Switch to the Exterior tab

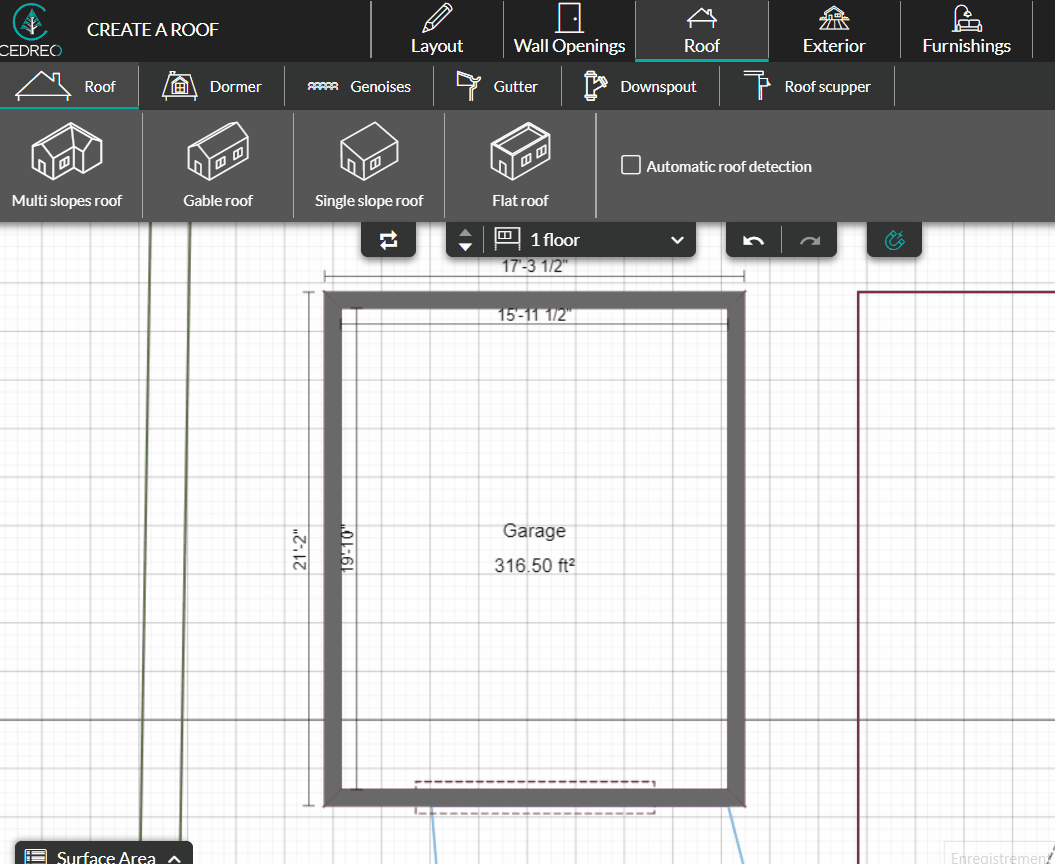834,31
